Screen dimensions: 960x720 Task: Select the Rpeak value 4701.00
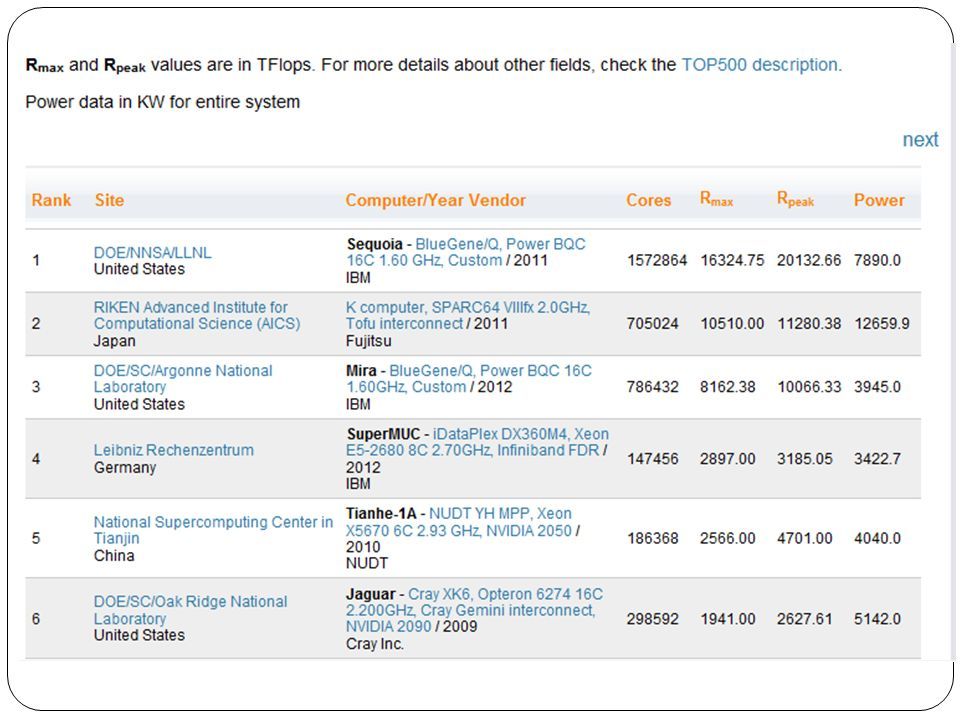pyautogui.click(x=804, y=538)
